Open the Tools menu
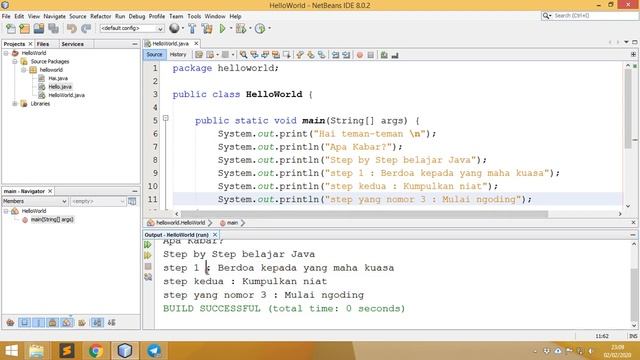 point(194,16)
